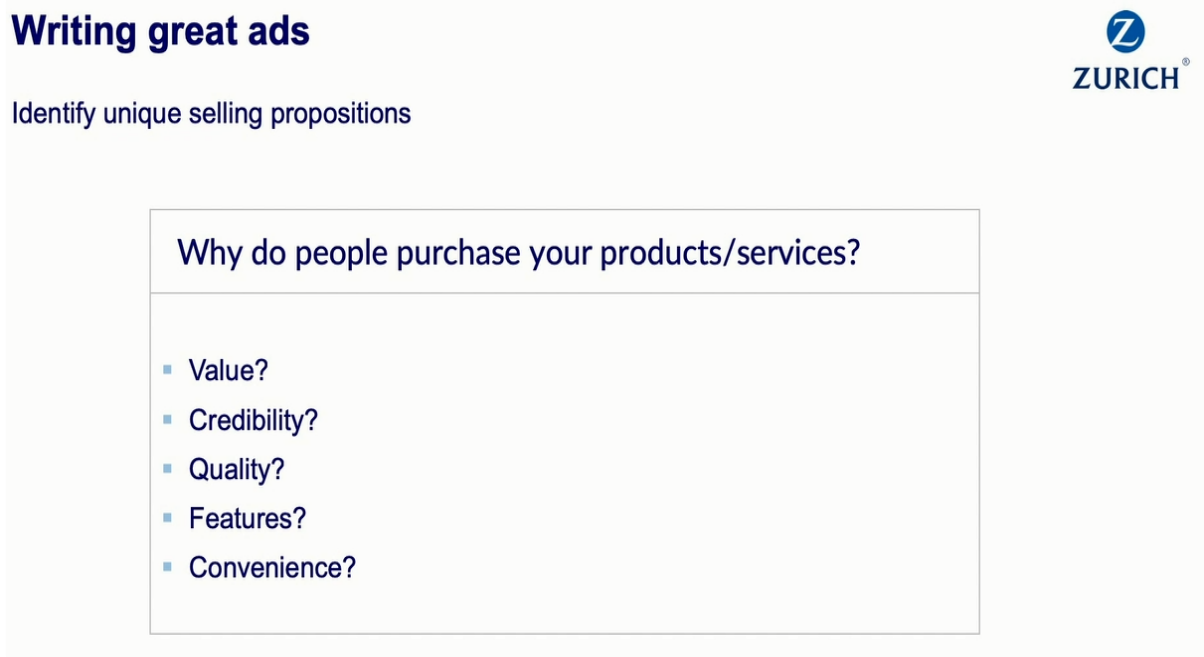Click the square bullet beside Credibility?

click(167, 419)
